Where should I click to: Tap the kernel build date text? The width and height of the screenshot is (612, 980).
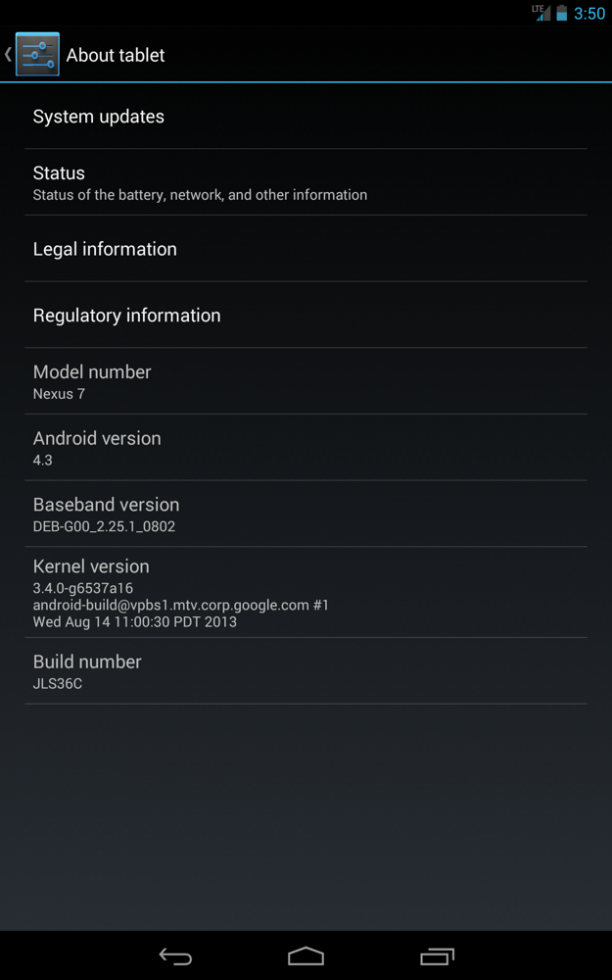click(135, 622)
